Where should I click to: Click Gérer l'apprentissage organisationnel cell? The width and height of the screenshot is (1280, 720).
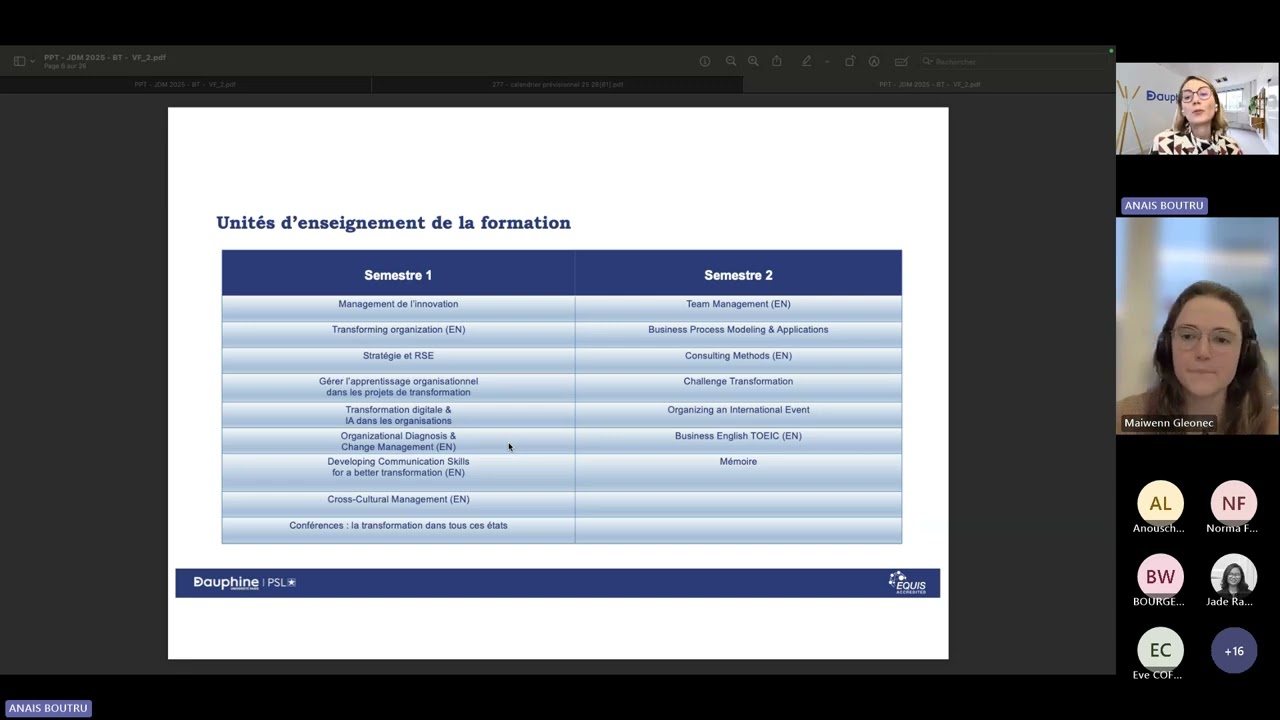[398, 386]
